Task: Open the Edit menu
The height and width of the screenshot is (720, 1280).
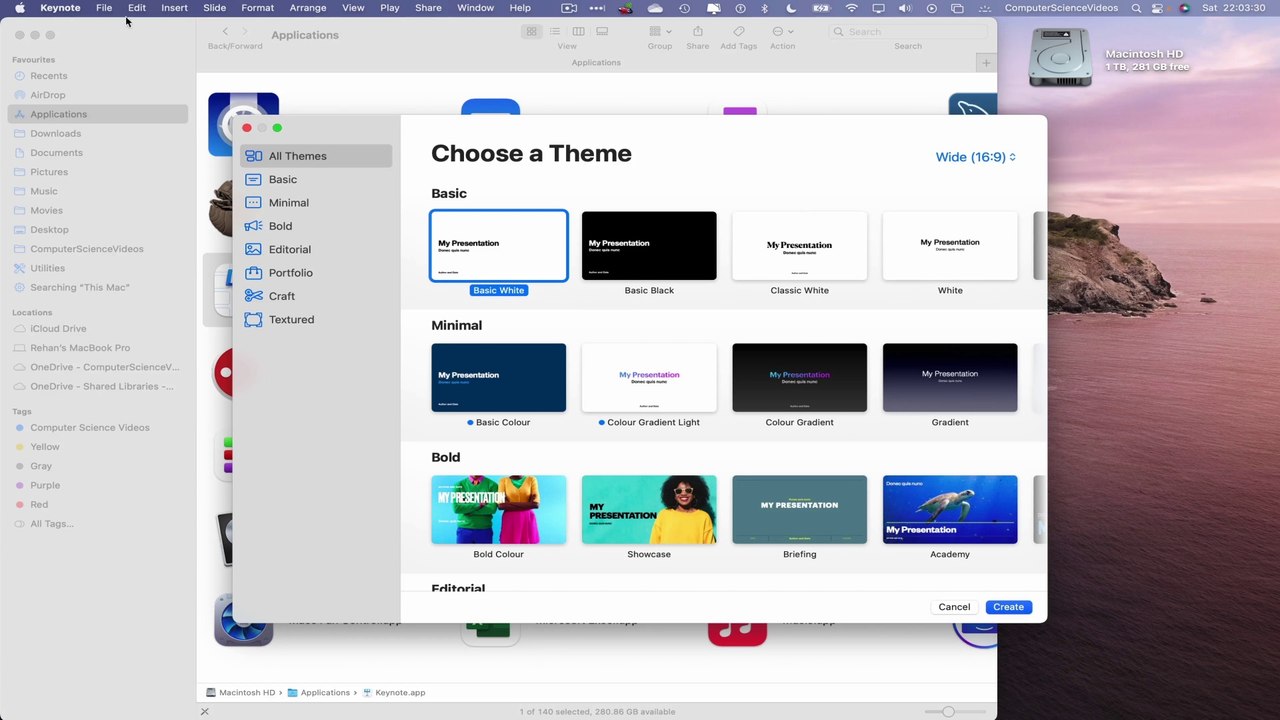Action: pos(137,8)
